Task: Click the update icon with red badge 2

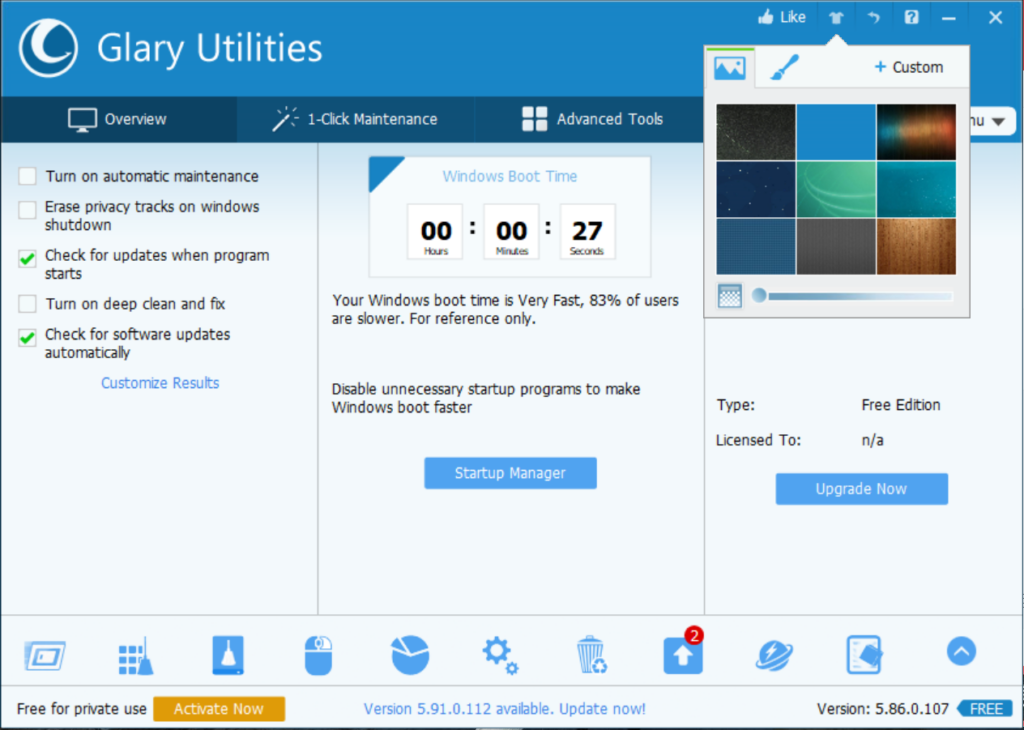Action: click(681, 654)
